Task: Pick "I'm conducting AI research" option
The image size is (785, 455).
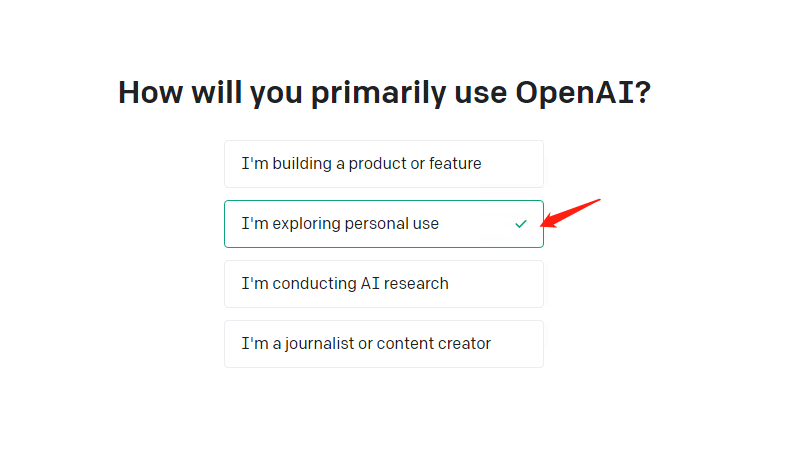Action: [x=383, y=284]
